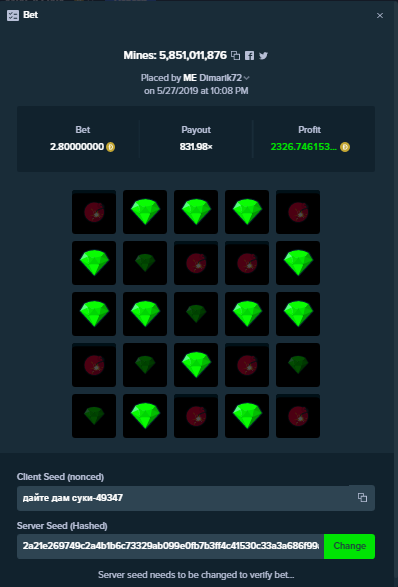Click 'Server seed needs to be changed' notice
The width and height of the screenshot is (398, 587).
tap(196, 575)
